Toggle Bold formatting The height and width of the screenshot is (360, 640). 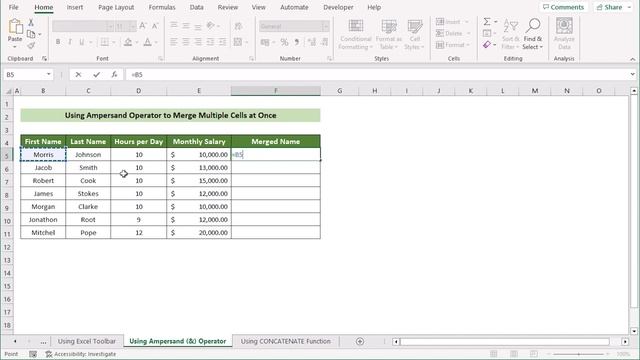point(58,42)
